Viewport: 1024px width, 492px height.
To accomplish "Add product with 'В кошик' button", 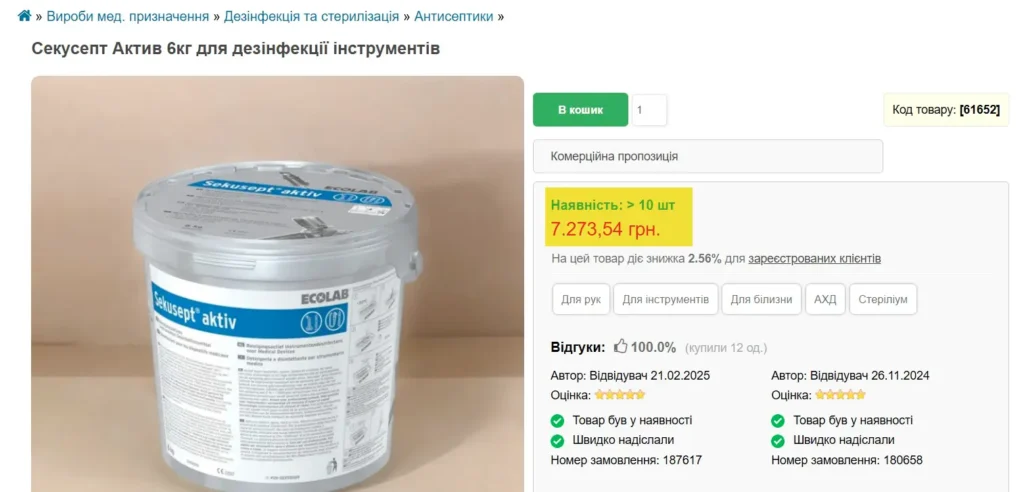I will (x=581, y=110).
